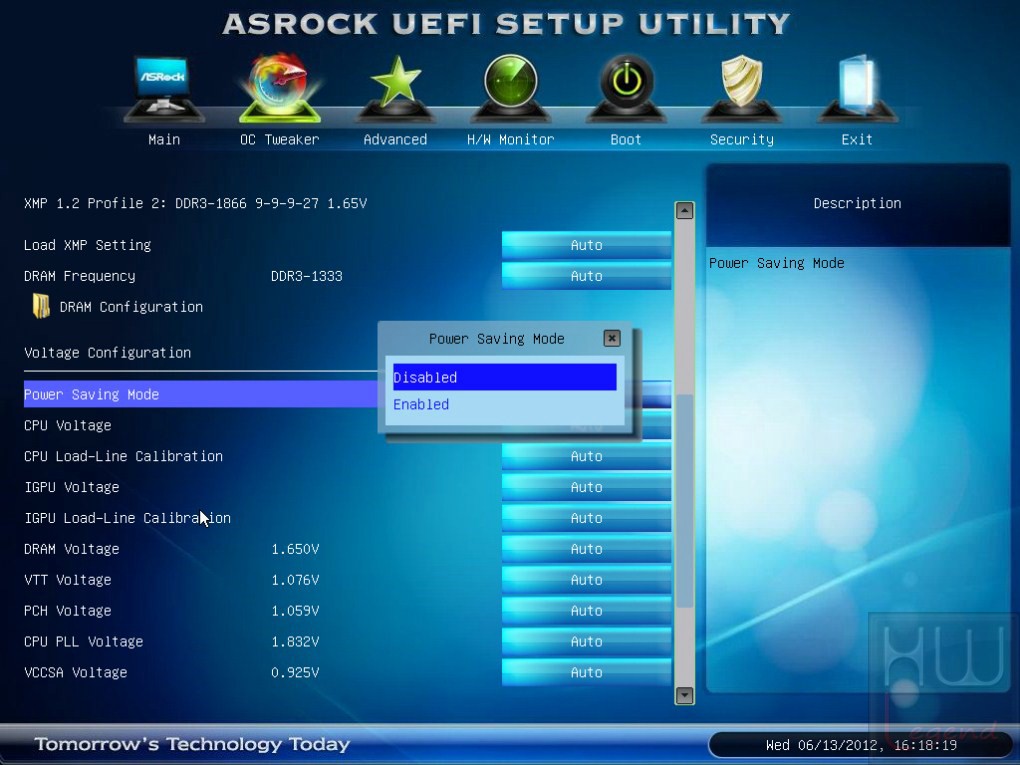This screenshot has width=1020, height=765.
Task: Click the 1.076V VTT voltage value
Action: coord(295,580)
